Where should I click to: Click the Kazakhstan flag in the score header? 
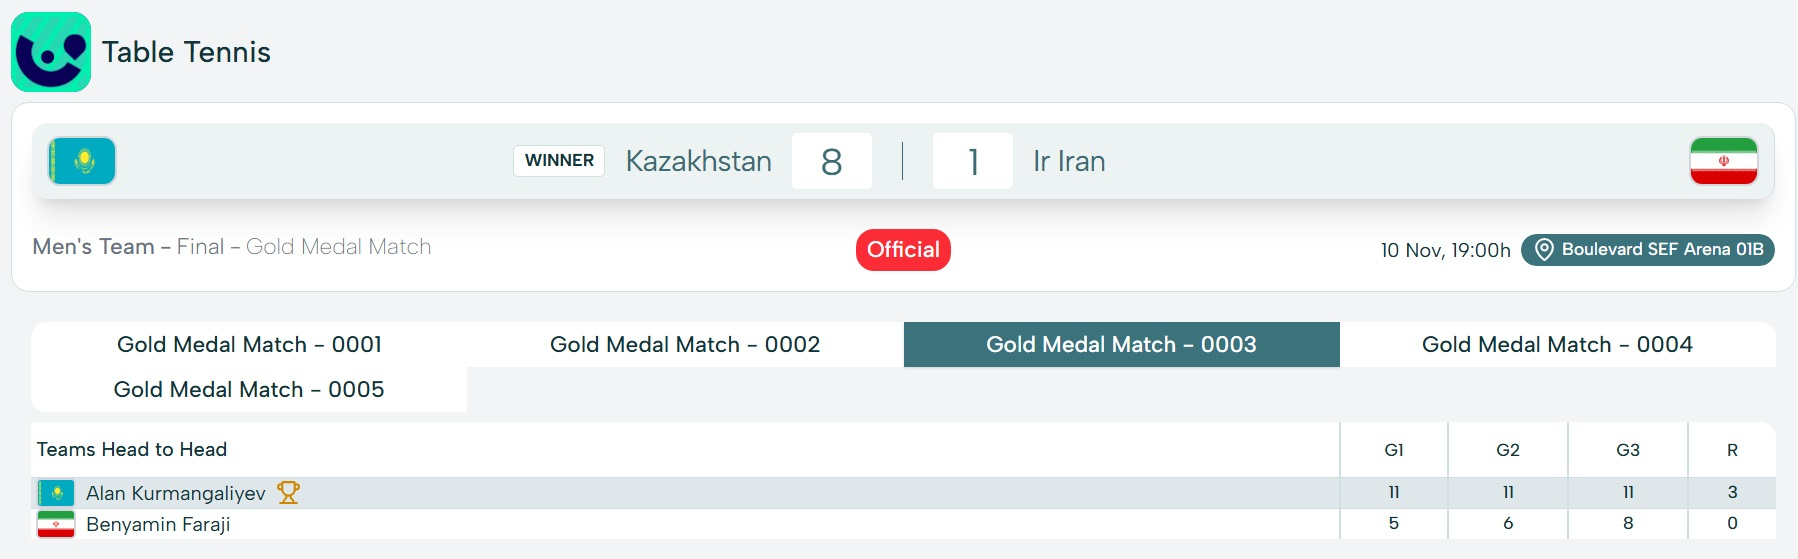(x=82, y=161)
